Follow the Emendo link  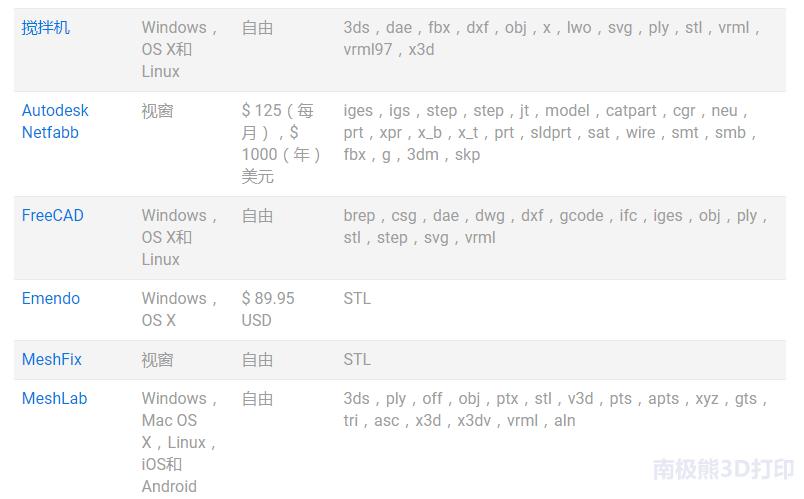pyautogui.click(x=51, y=298)
